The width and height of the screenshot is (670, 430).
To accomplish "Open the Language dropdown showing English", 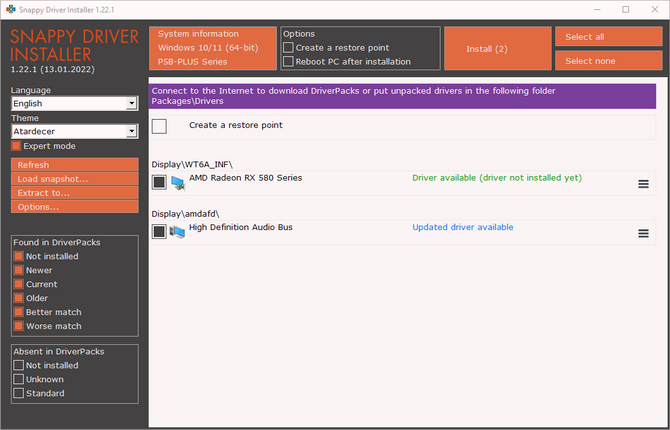I will click(75, 103).
